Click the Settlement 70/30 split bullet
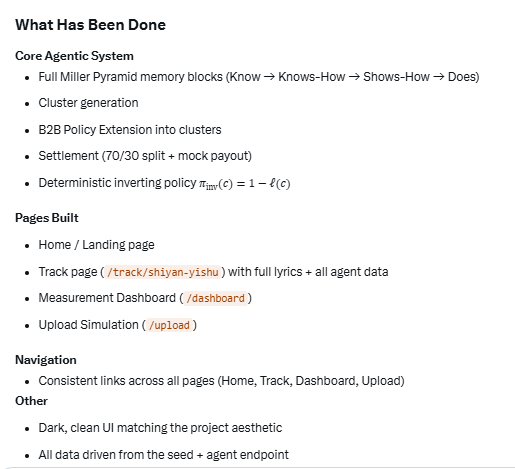 coord(145,156)
